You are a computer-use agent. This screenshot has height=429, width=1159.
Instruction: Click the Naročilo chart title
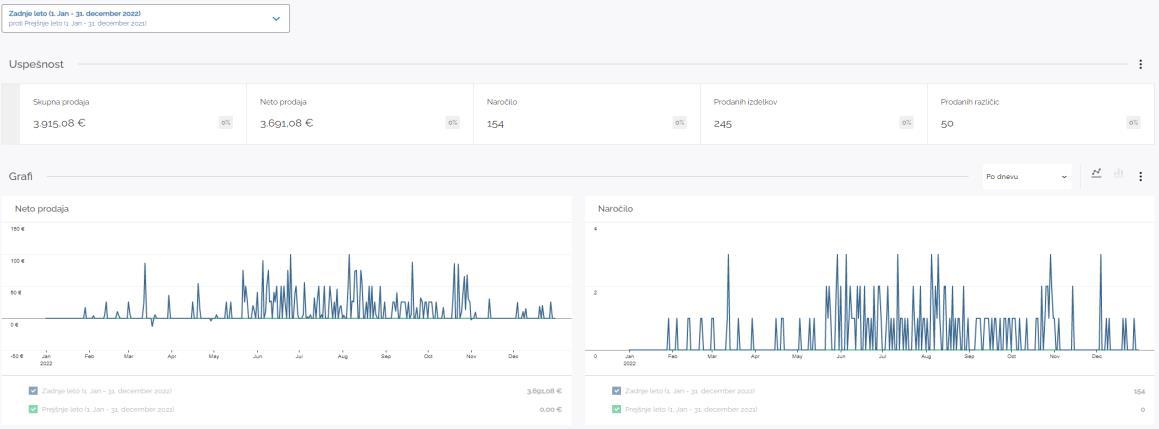[615, 209]
